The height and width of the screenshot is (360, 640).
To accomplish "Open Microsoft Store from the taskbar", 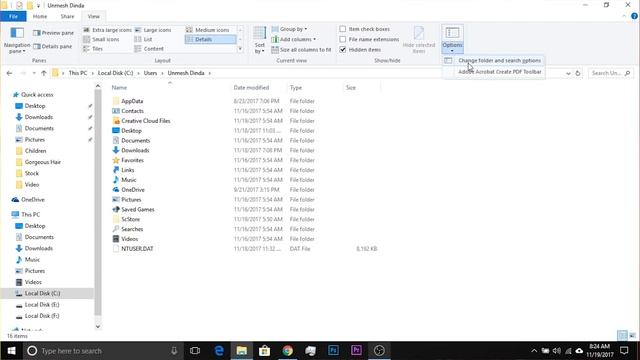I will (264, 351).
